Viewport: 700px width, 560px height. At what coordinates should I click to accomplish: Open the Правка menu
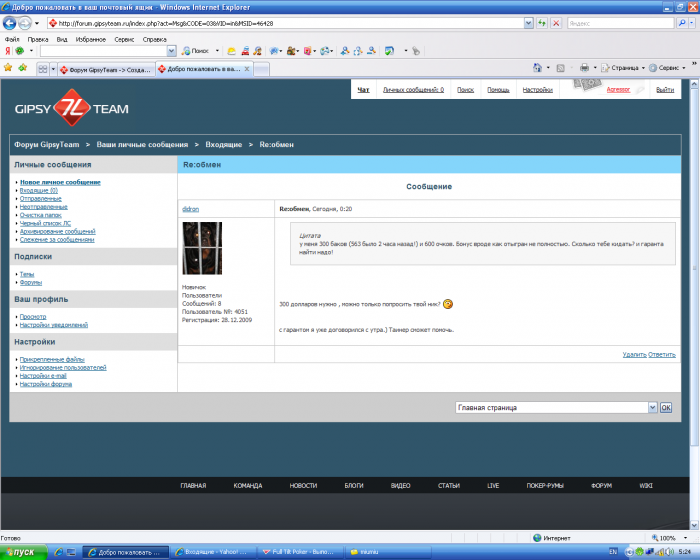click(x=38, y=39)
